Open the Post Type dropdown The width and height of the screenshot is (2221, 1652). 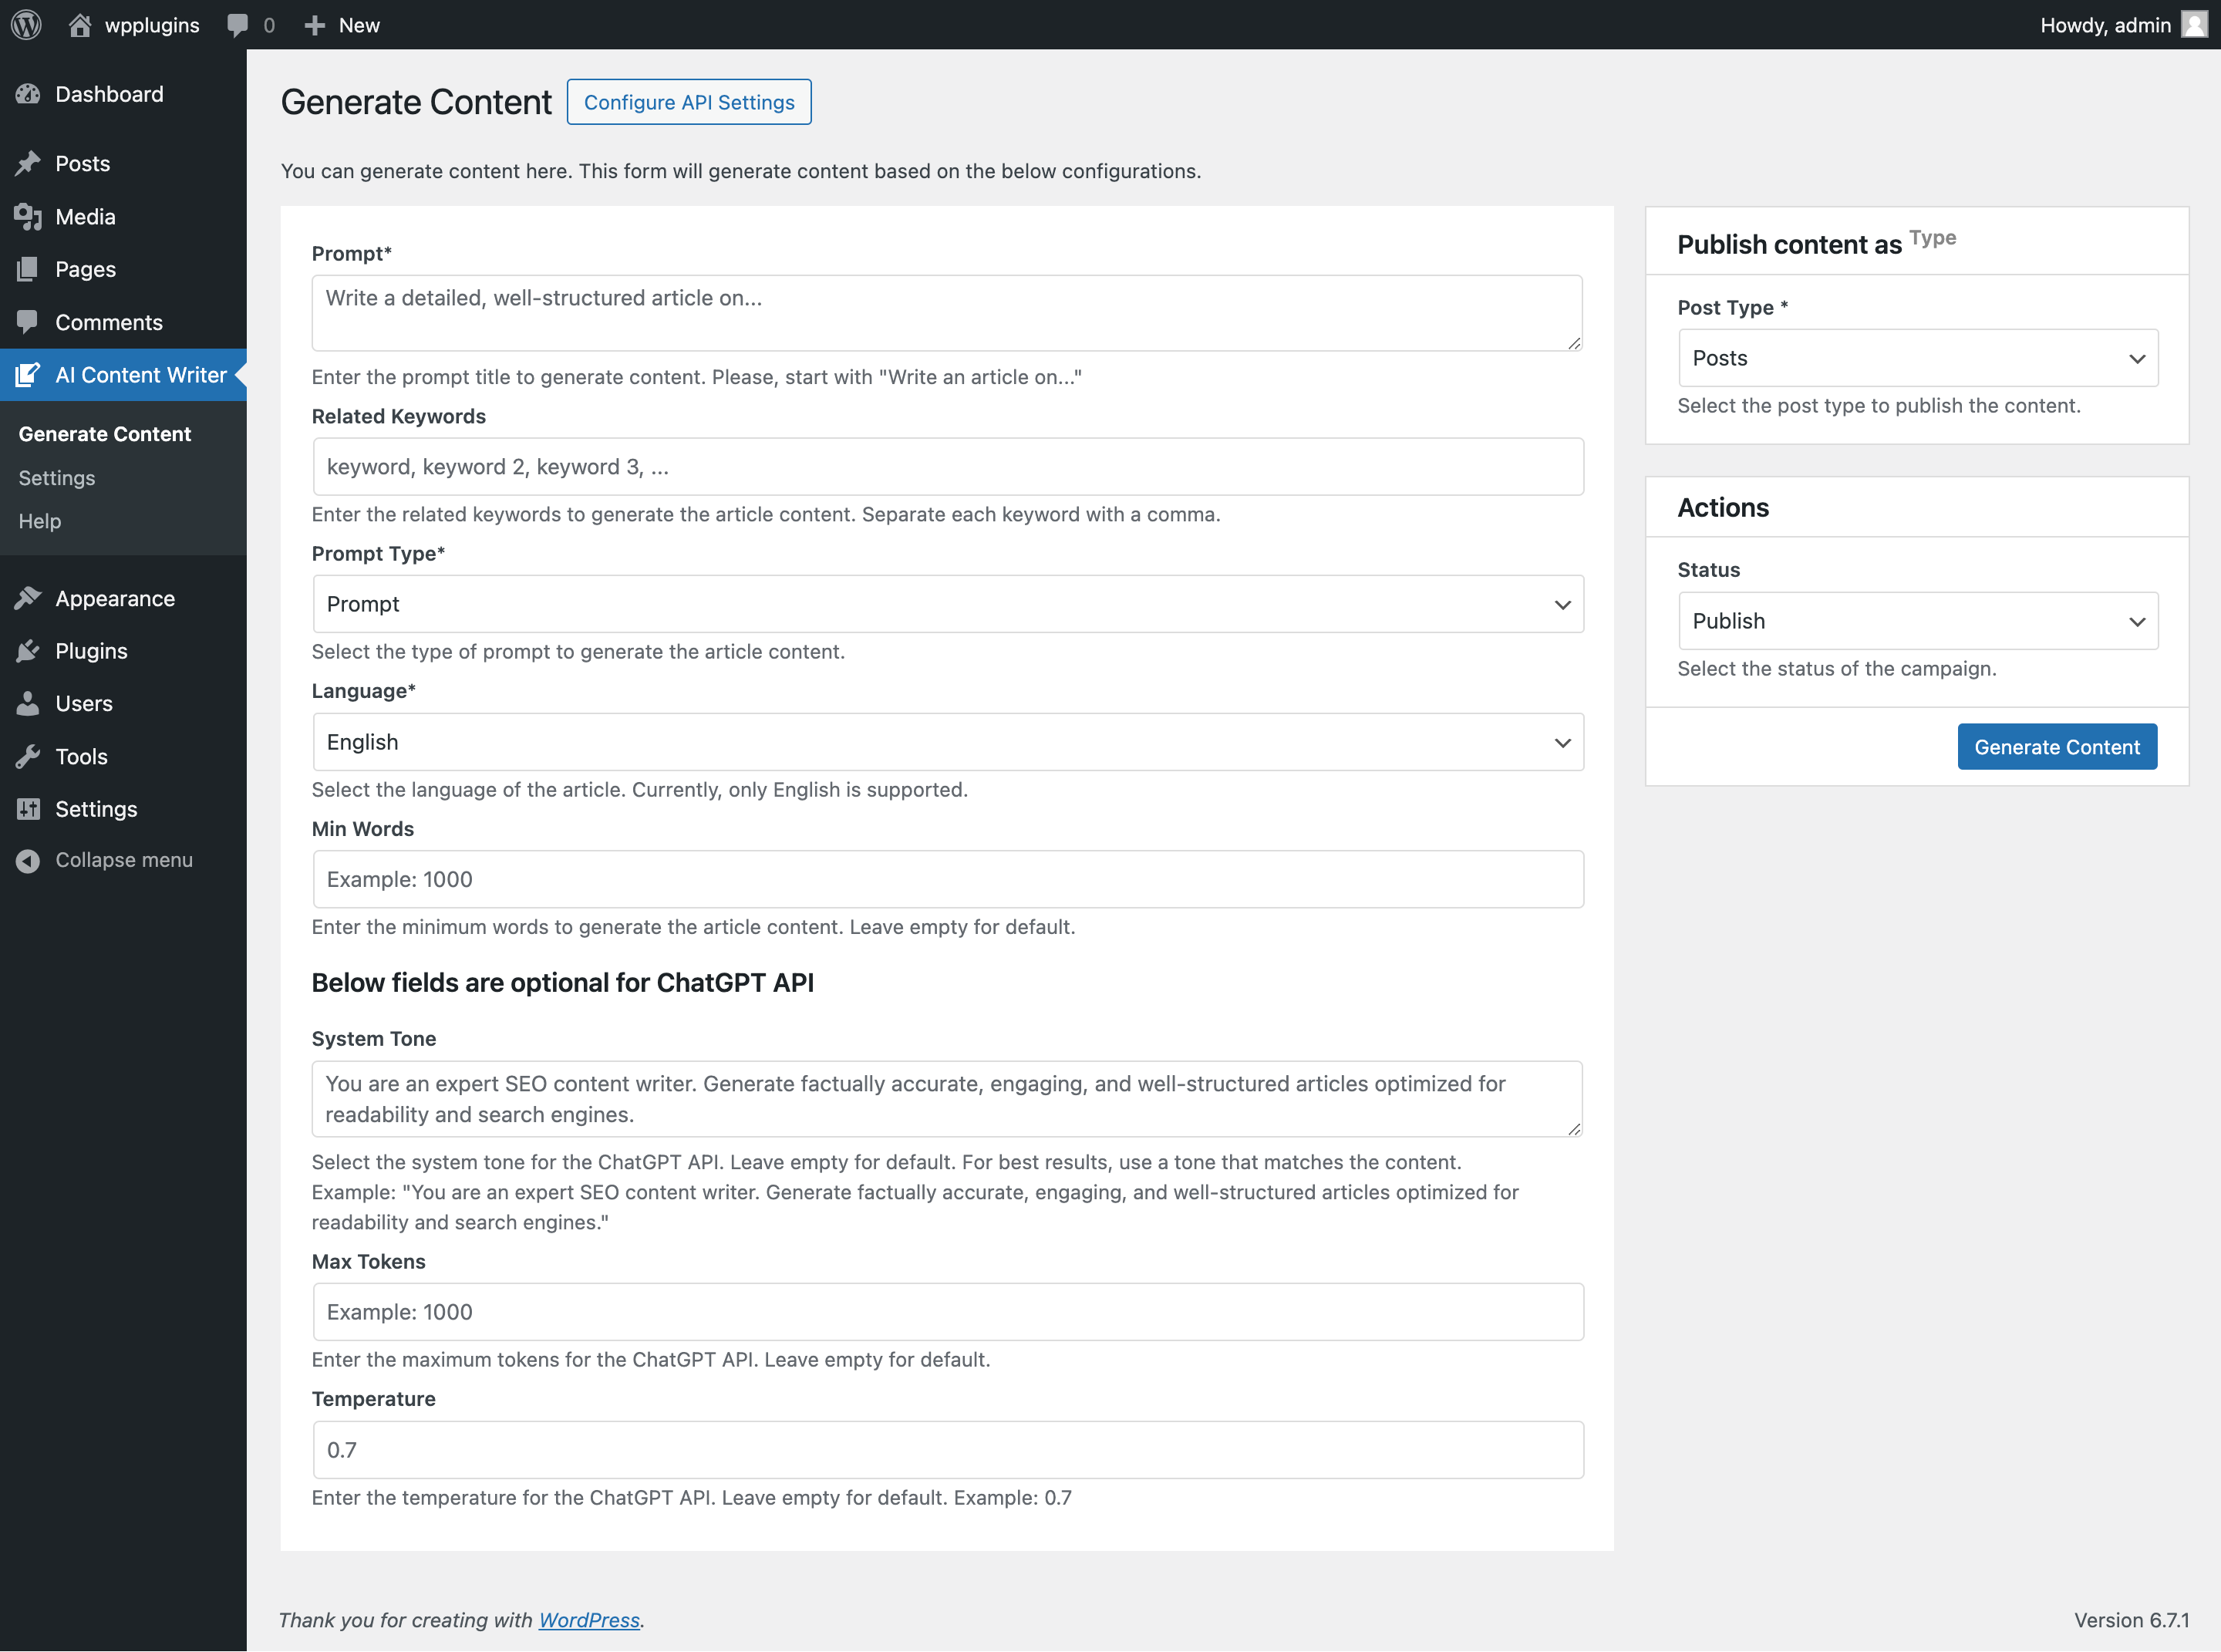coord(1917,358)
